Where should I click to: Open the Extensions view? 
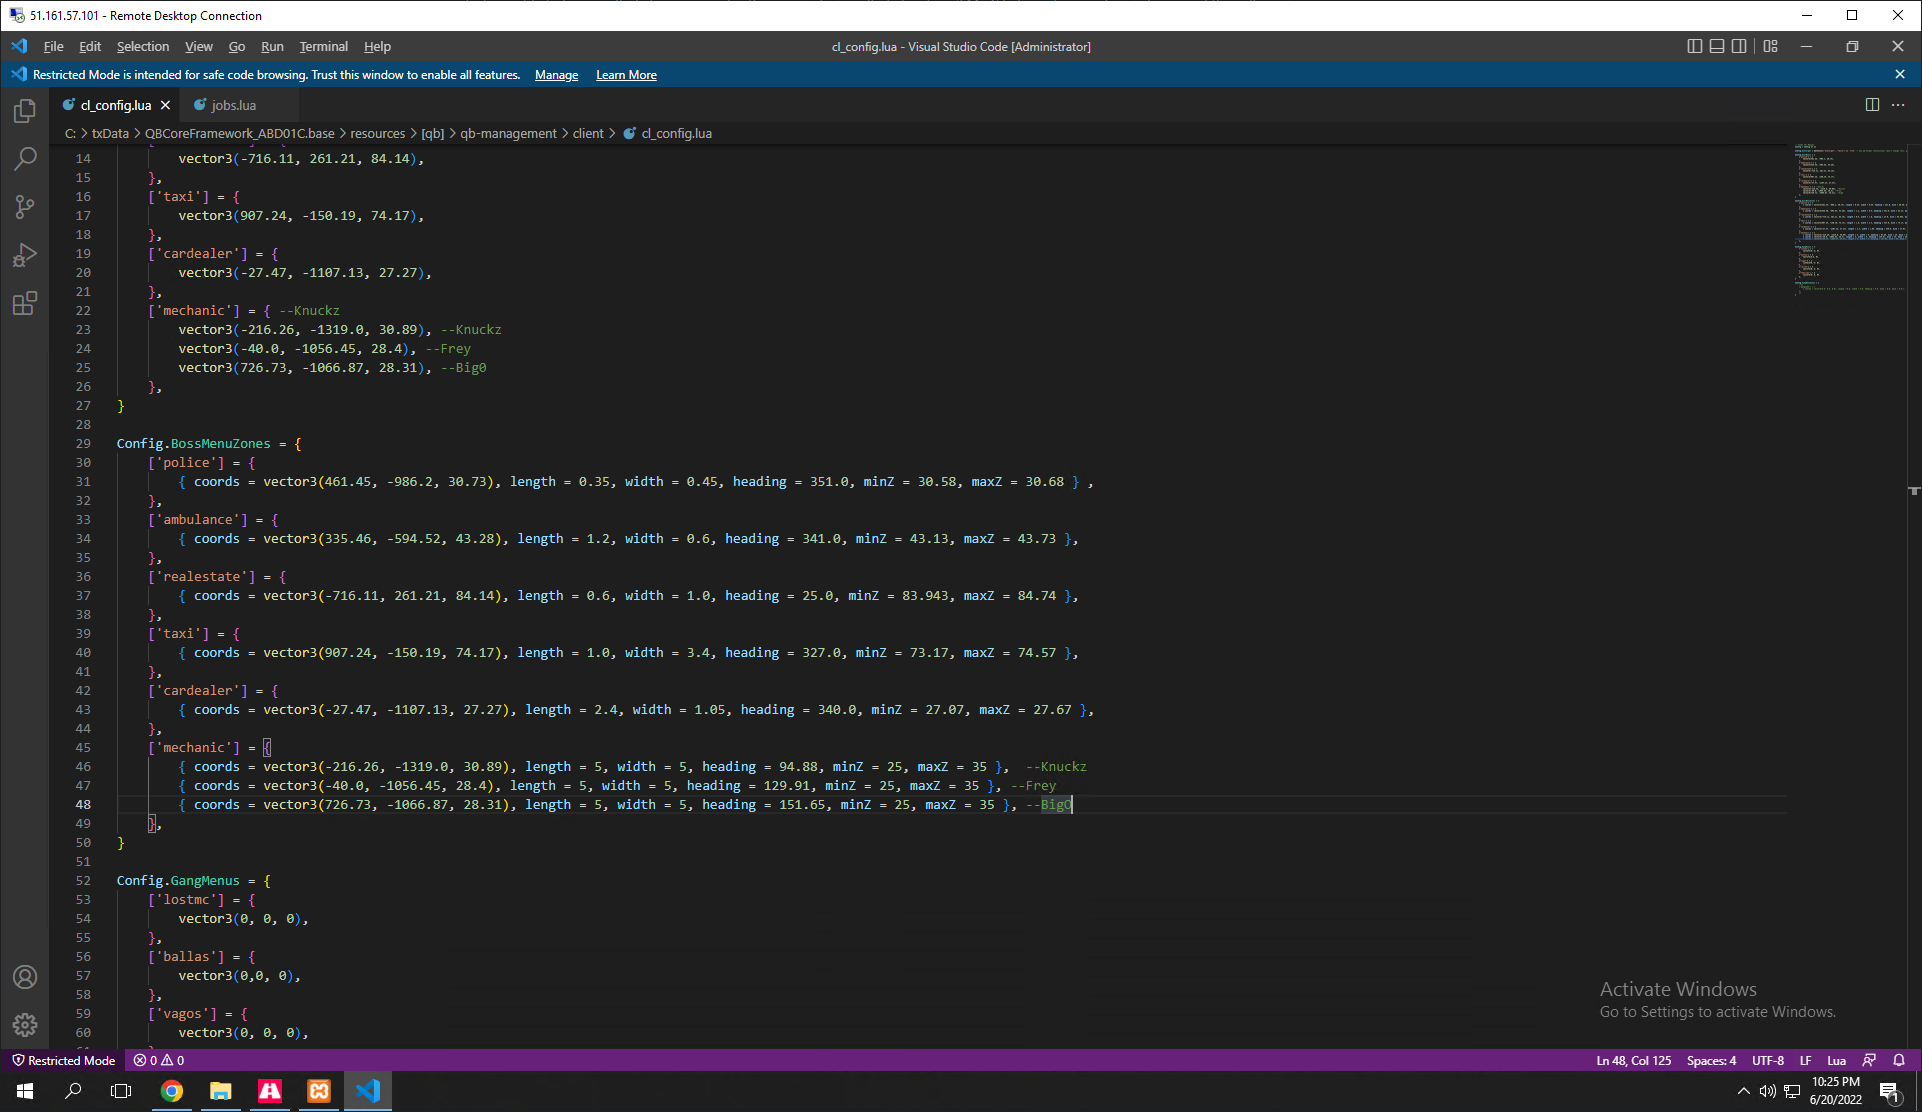24,303
